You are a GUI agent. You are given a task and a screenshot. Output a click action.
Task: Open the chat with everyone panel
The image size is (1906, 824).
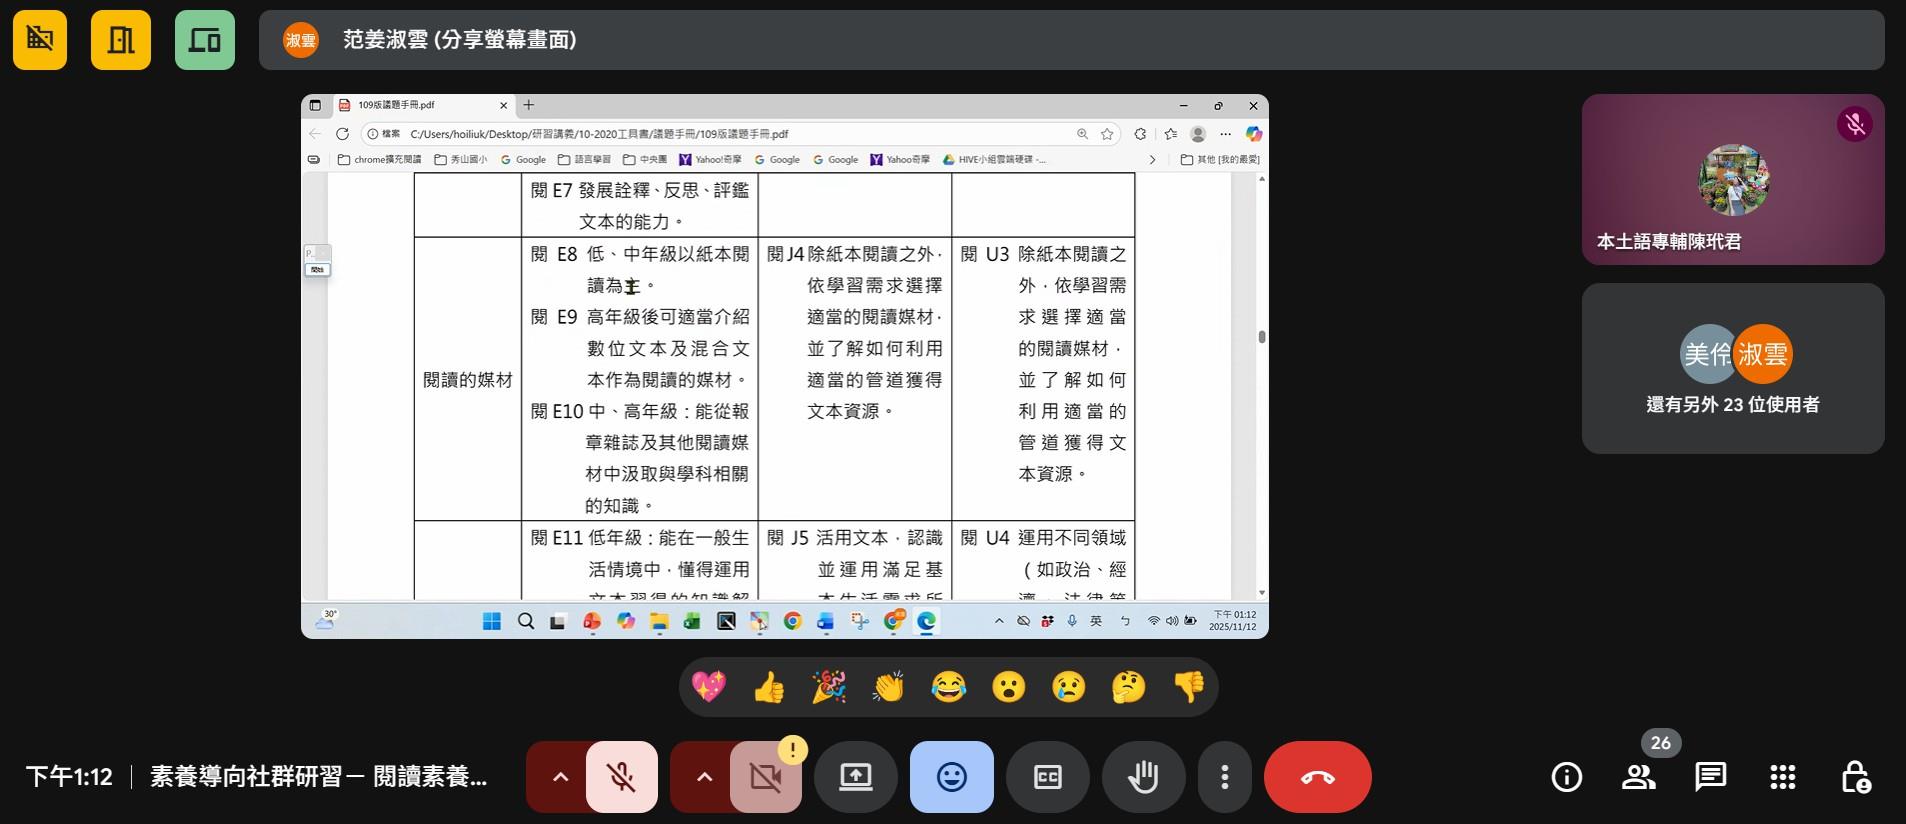pyautogui.click(x=1710, y=777)
